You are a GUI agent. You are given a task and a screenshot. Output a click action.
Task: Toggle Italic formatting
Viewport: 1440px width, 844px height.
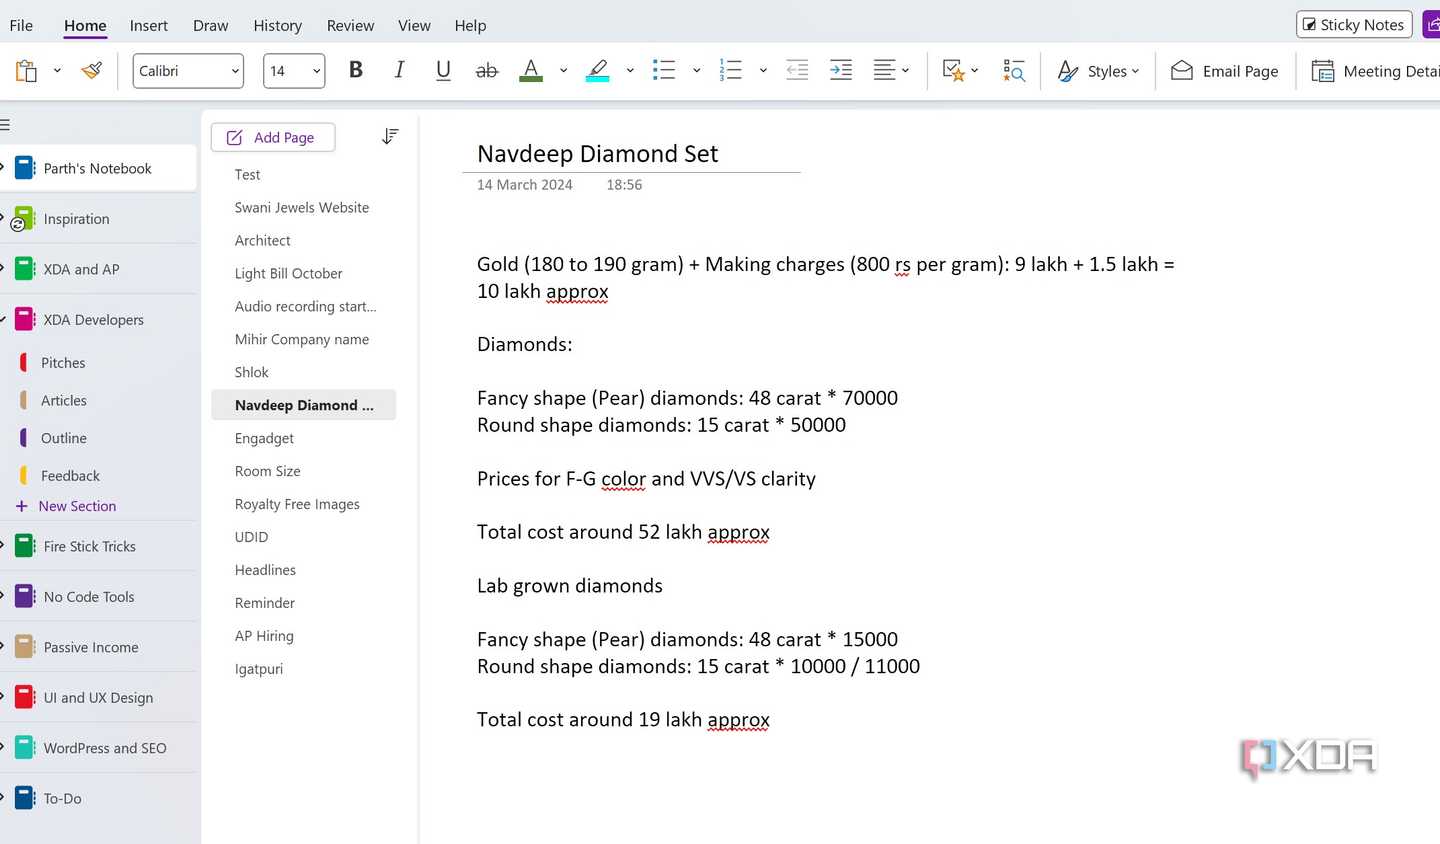(399, 70)
